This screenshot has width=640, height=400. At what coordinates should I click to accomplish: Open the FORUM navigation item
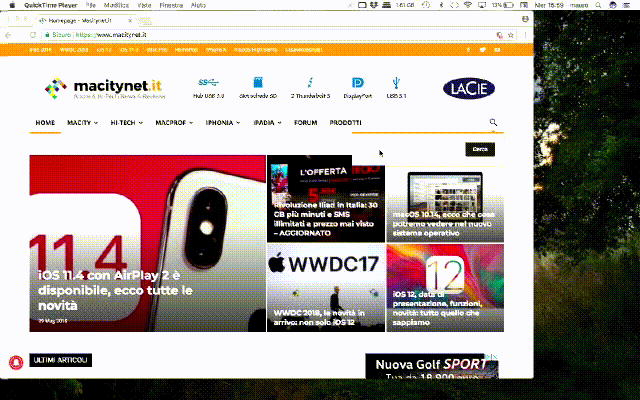[x=305, y=122]
